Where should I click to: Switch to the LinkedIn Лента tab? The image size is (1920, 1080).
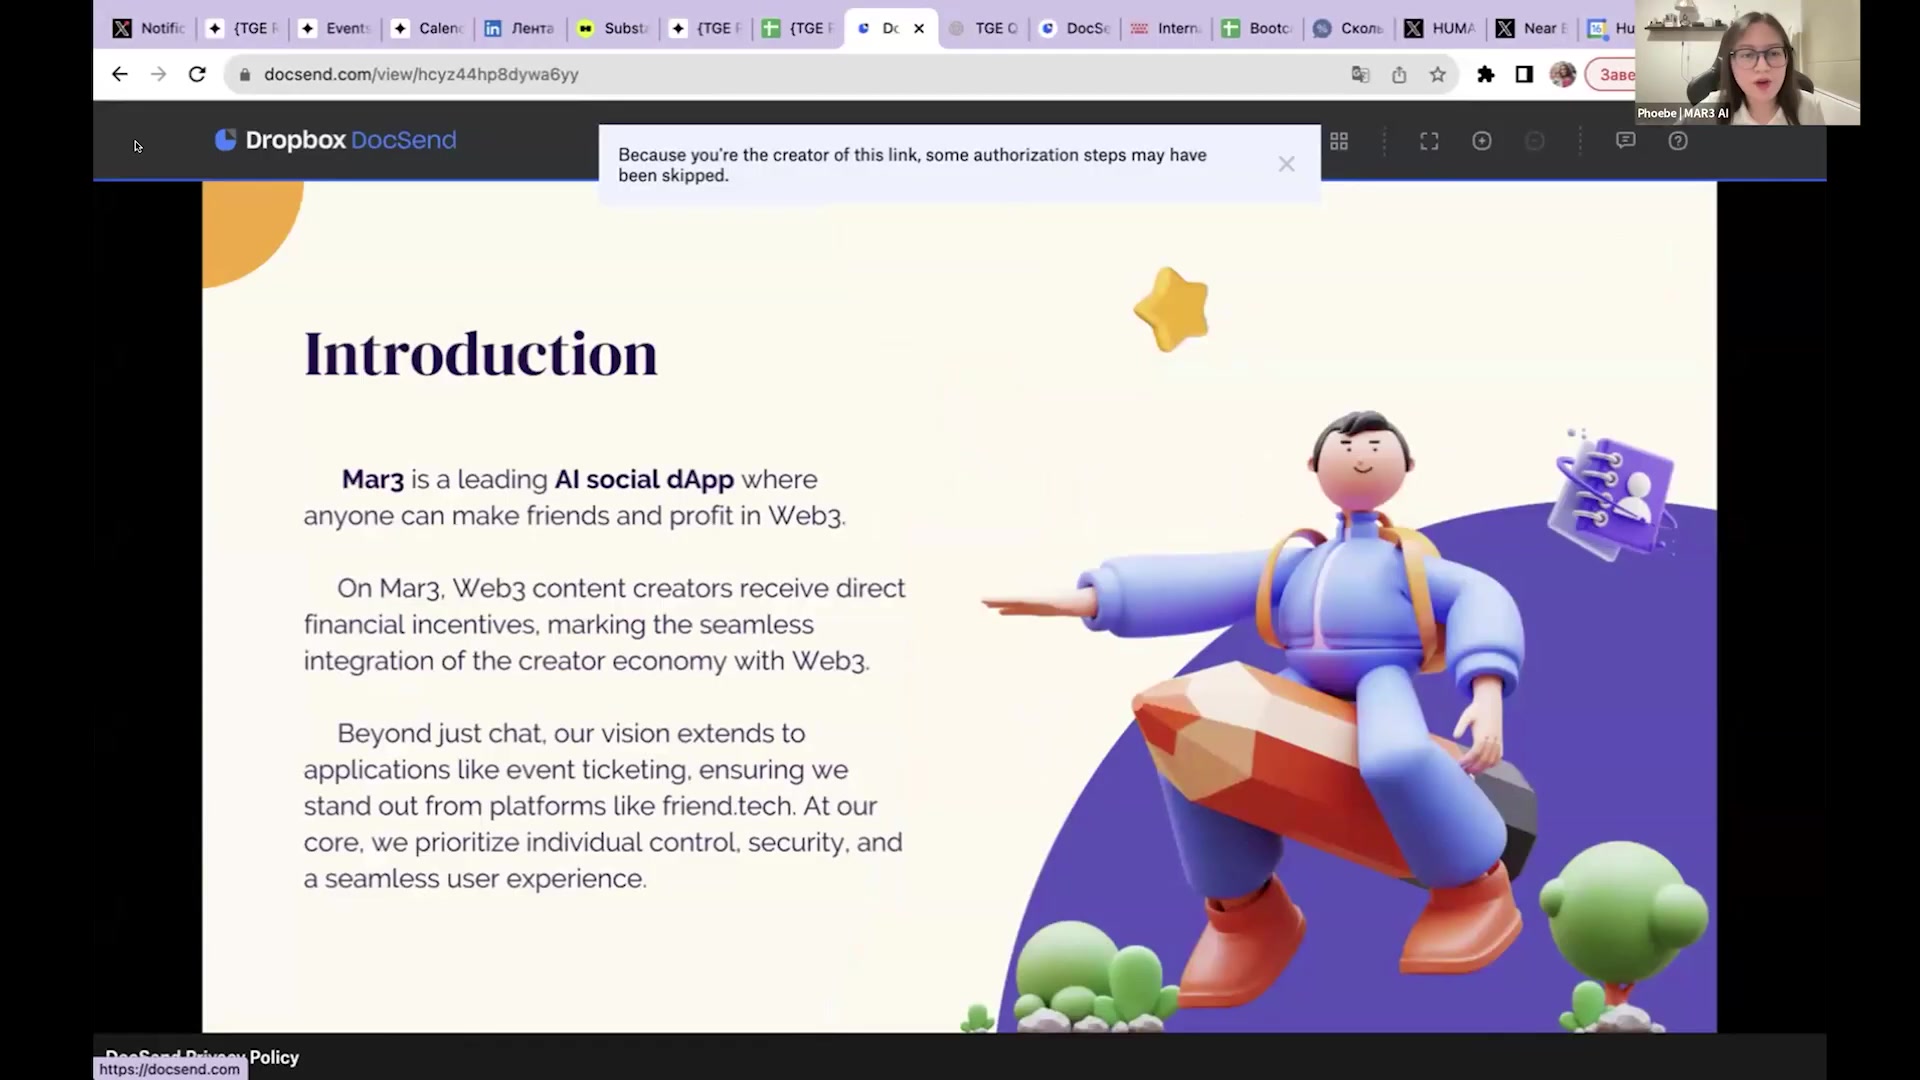click(520, 28)
